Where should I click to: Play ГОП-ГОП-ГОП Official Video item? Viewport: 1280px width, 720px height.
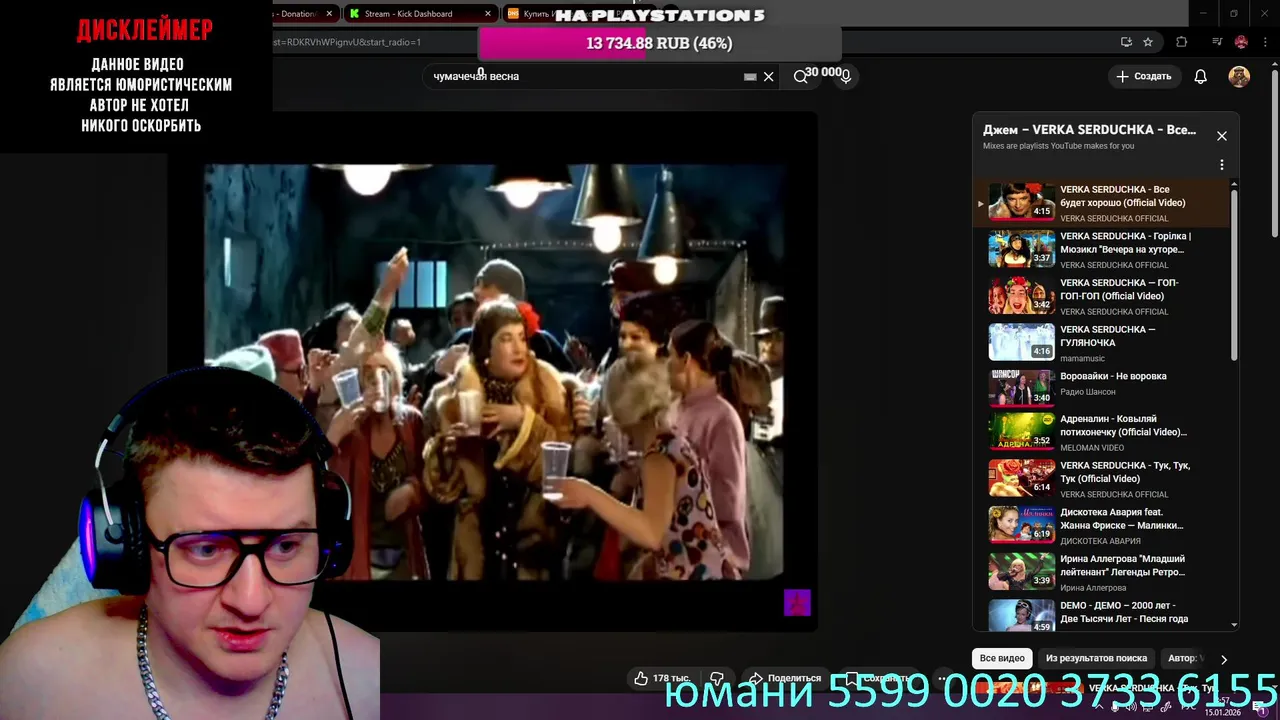(1102, 296)
